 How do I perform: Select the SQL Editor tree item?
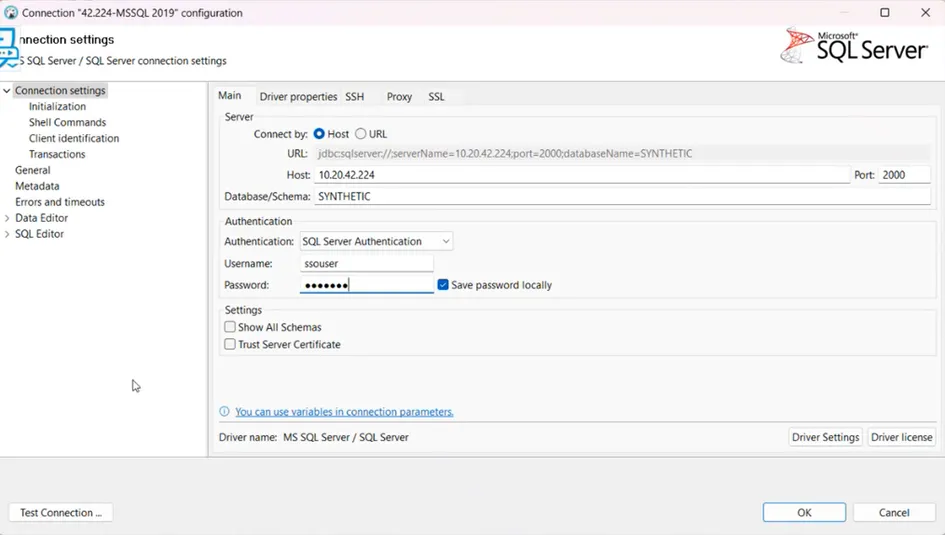(x=39, y=234)
